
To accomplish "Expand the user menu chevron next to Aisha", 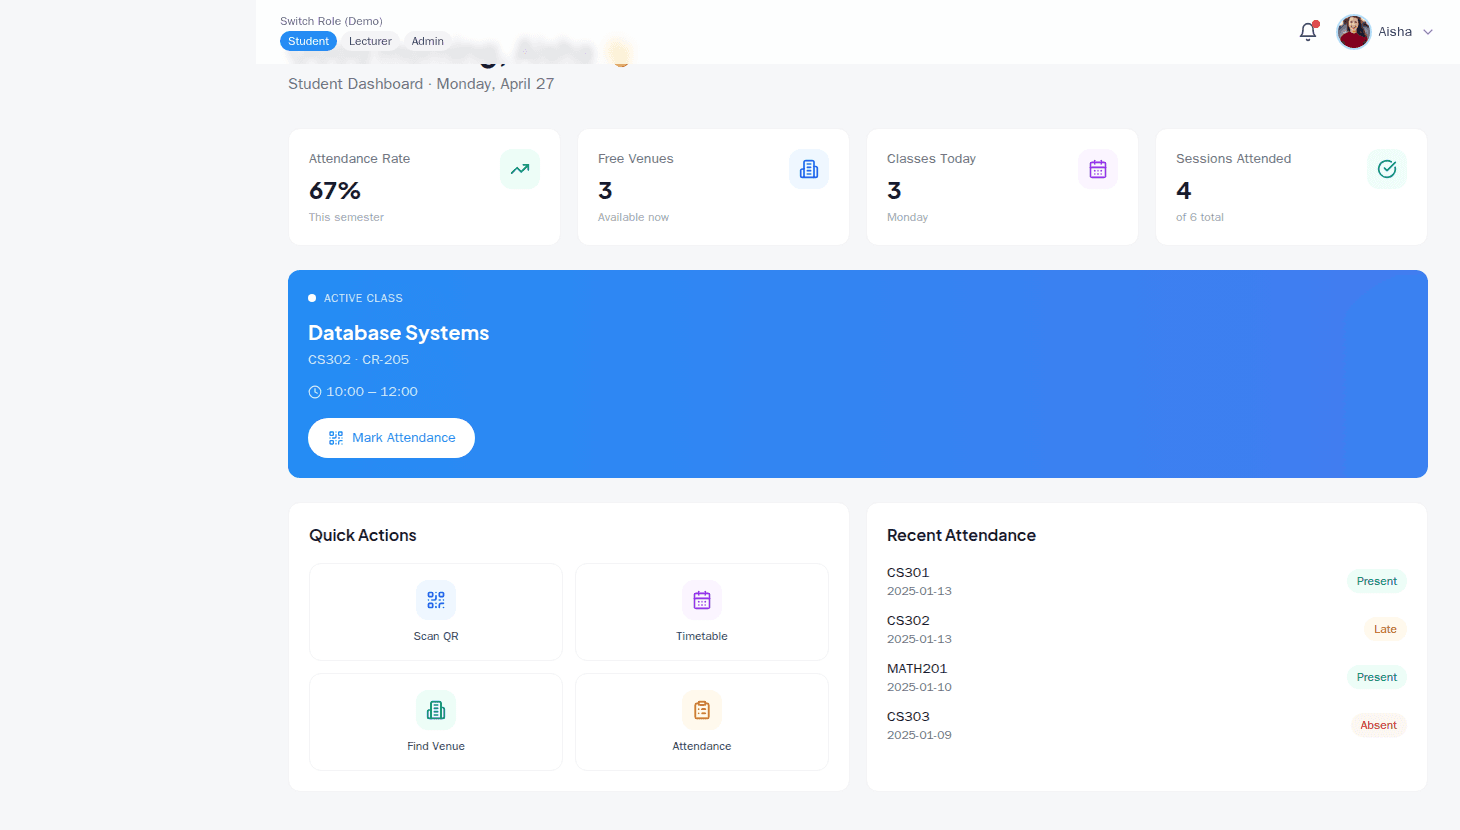I will coord(1428,32).
